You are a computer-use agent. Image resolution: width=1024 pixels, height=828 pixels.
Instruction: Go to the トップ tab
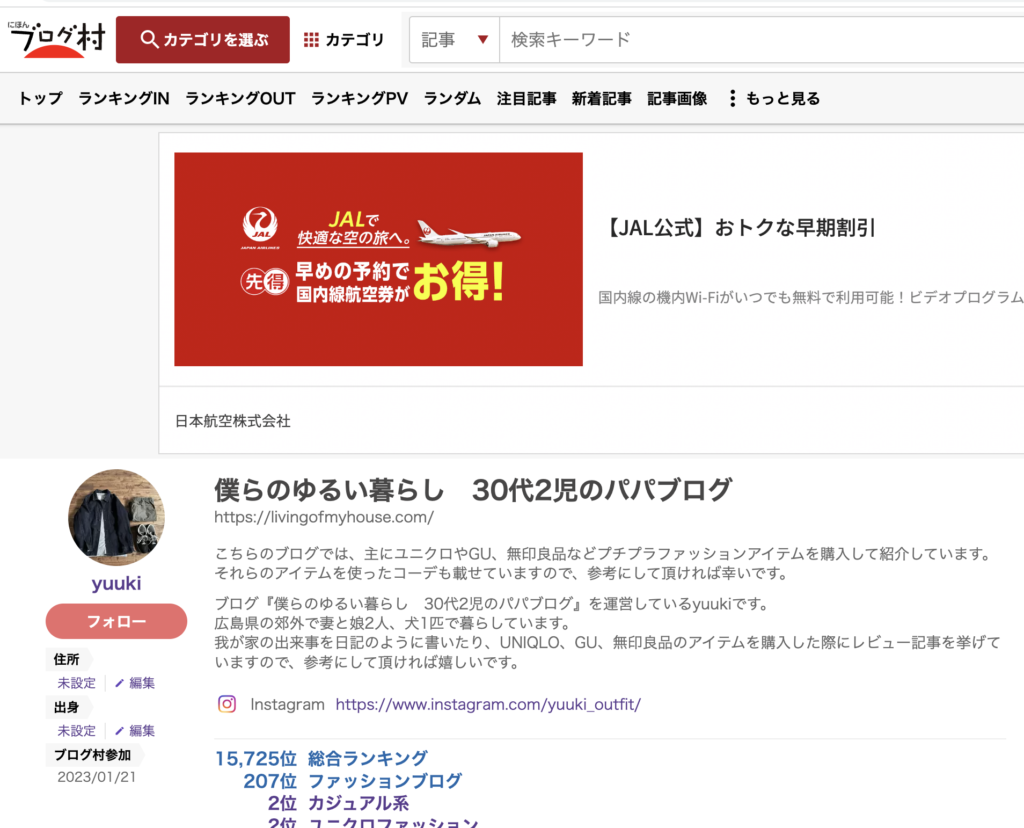(x=40, y=99)
